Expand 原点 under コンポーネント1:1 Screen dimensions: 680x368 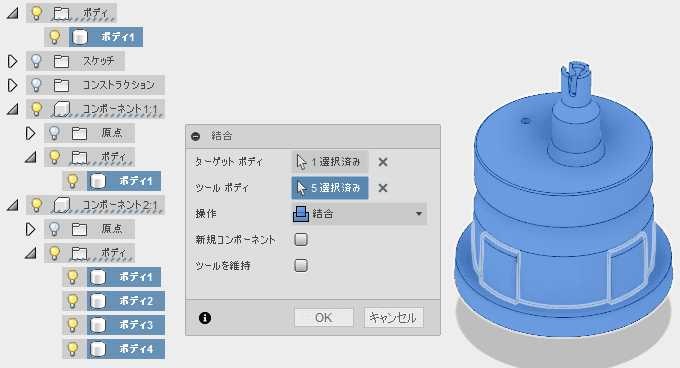30,133
